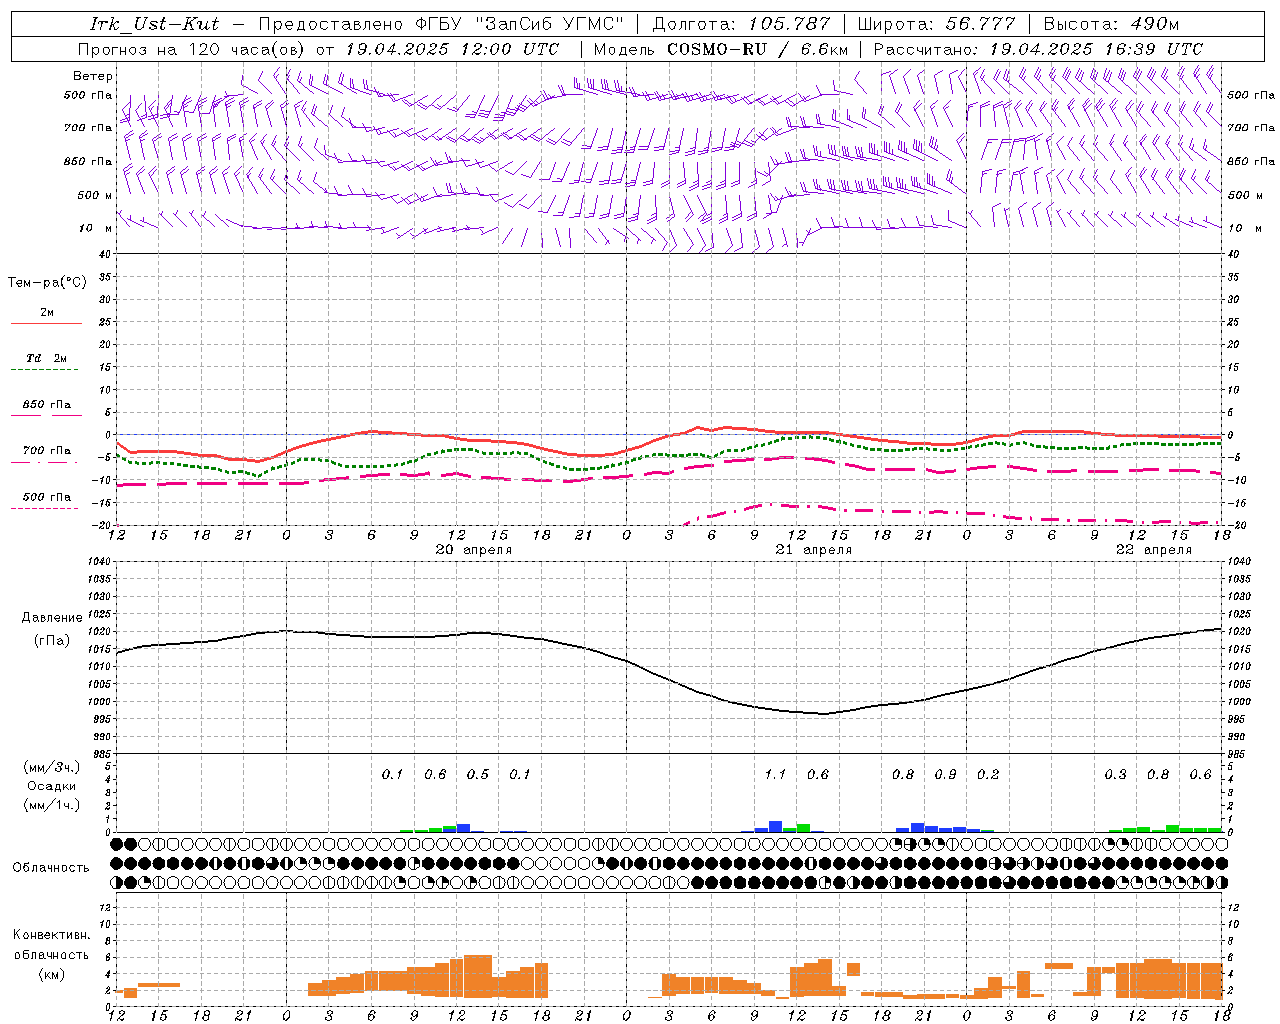1280x1024 pixels.
Task: Click the (мм/3ч.) precipitation unit label
Action: point(52,767)
